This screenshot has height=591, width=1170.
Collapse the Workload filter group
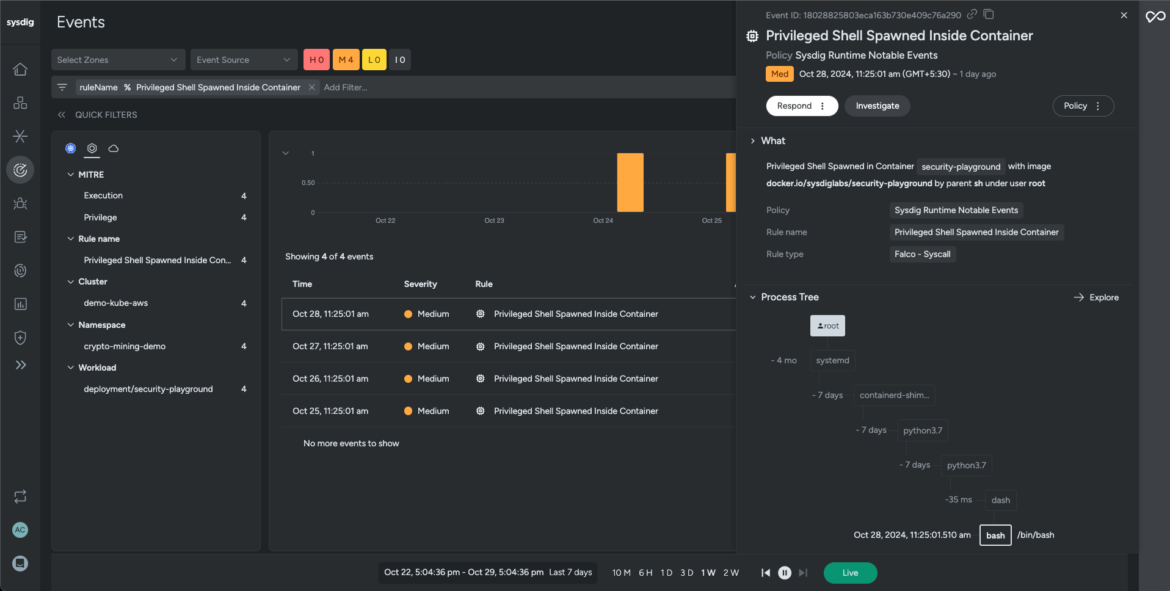pos(71,368)
